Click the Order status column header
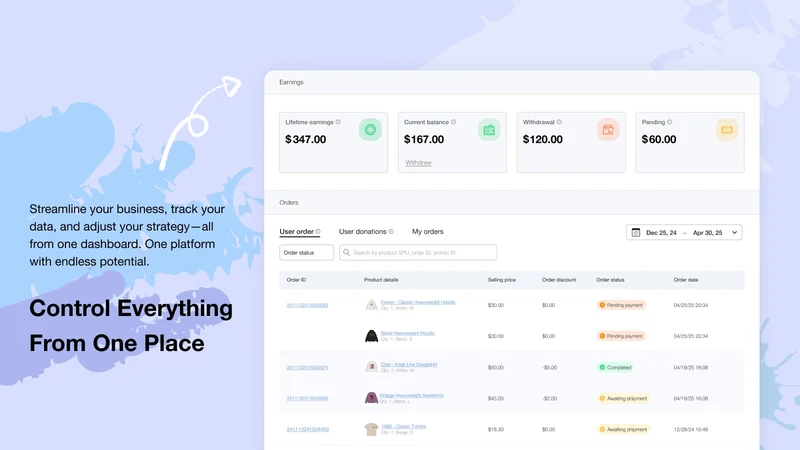Screen dimensions: 800x450 coord(610,280)
